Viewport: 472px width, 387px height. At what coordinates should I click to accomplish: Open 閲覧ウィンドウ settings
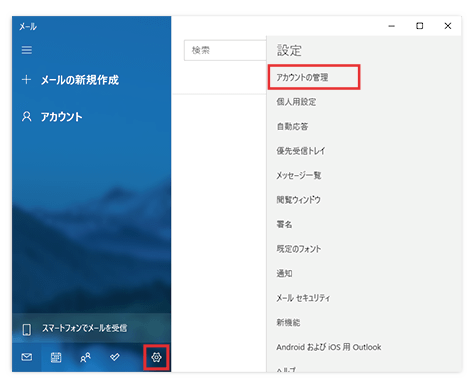click(298, 200)
